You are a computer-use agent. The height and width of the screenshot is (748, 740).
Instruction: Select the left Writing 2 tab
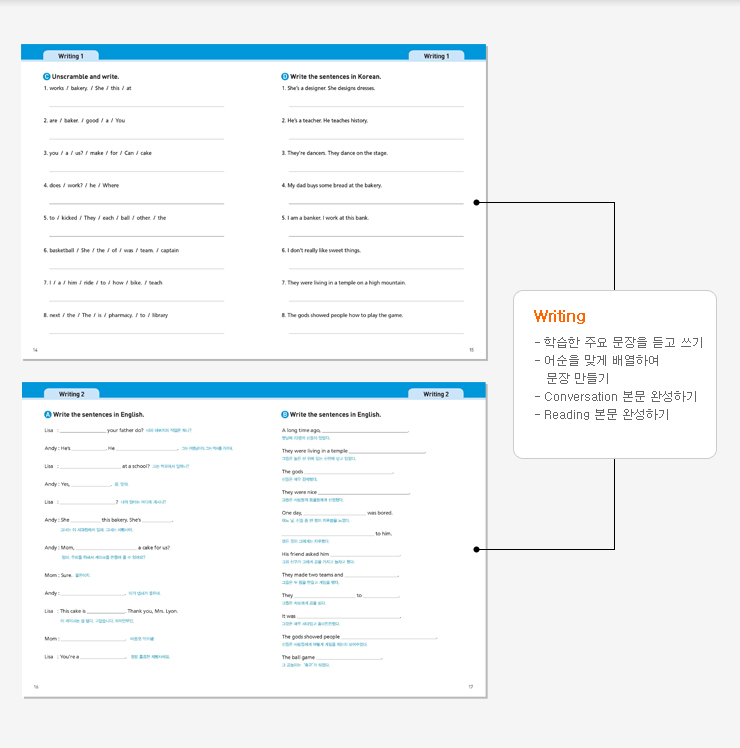(x=70, y=394)
